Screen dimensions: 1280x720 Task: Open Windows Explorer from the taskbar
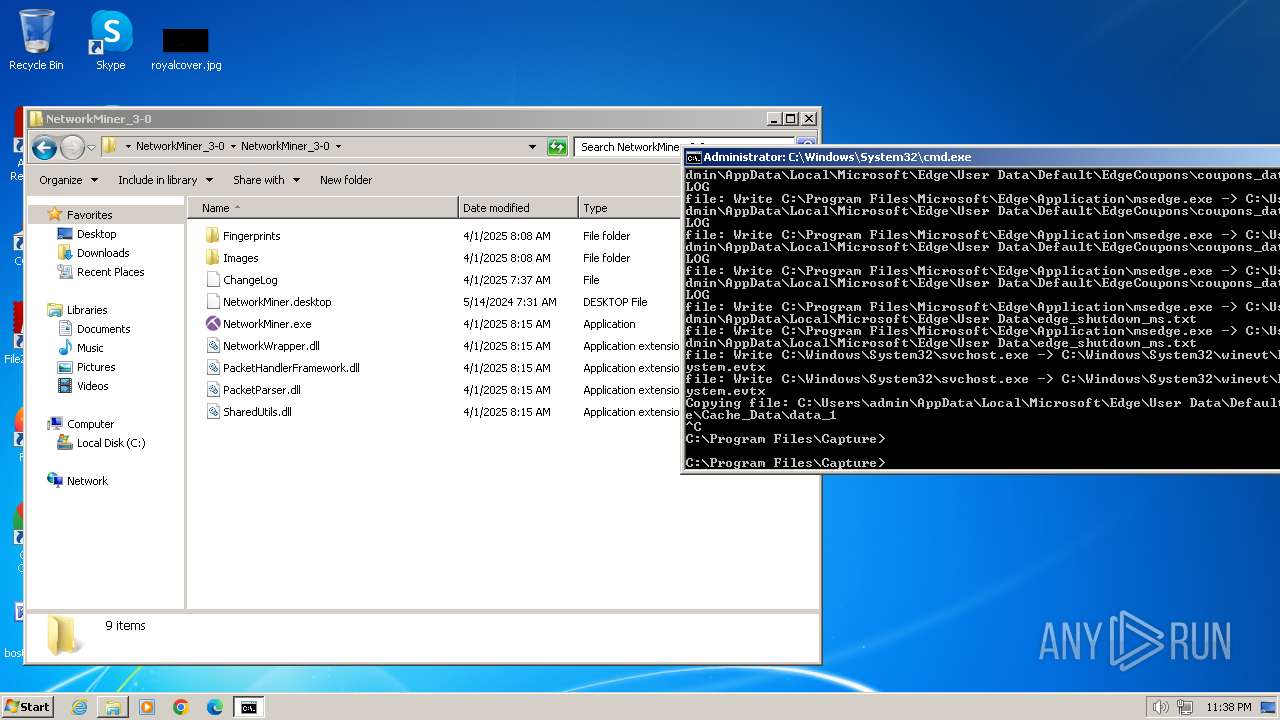tap(113, 707)
